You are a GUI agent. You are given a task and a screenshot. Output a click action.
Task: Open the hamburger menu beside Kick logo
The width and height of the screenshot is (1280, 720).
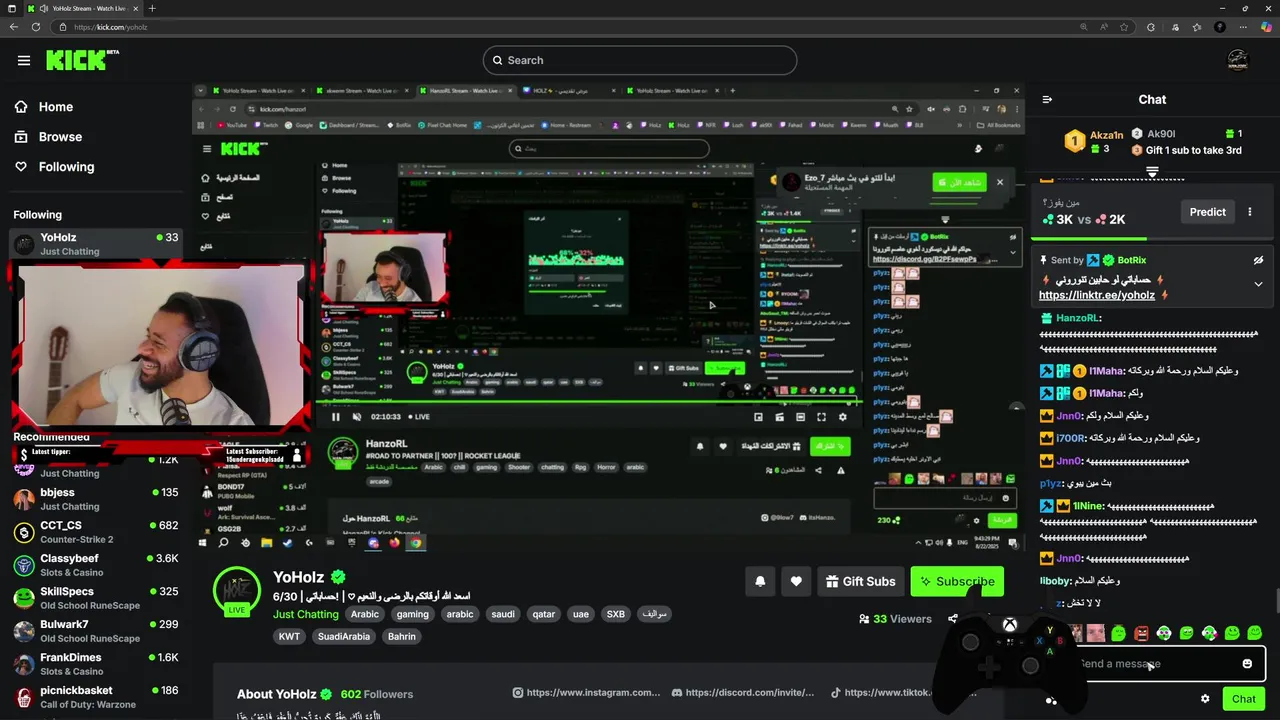click(23, 60)
